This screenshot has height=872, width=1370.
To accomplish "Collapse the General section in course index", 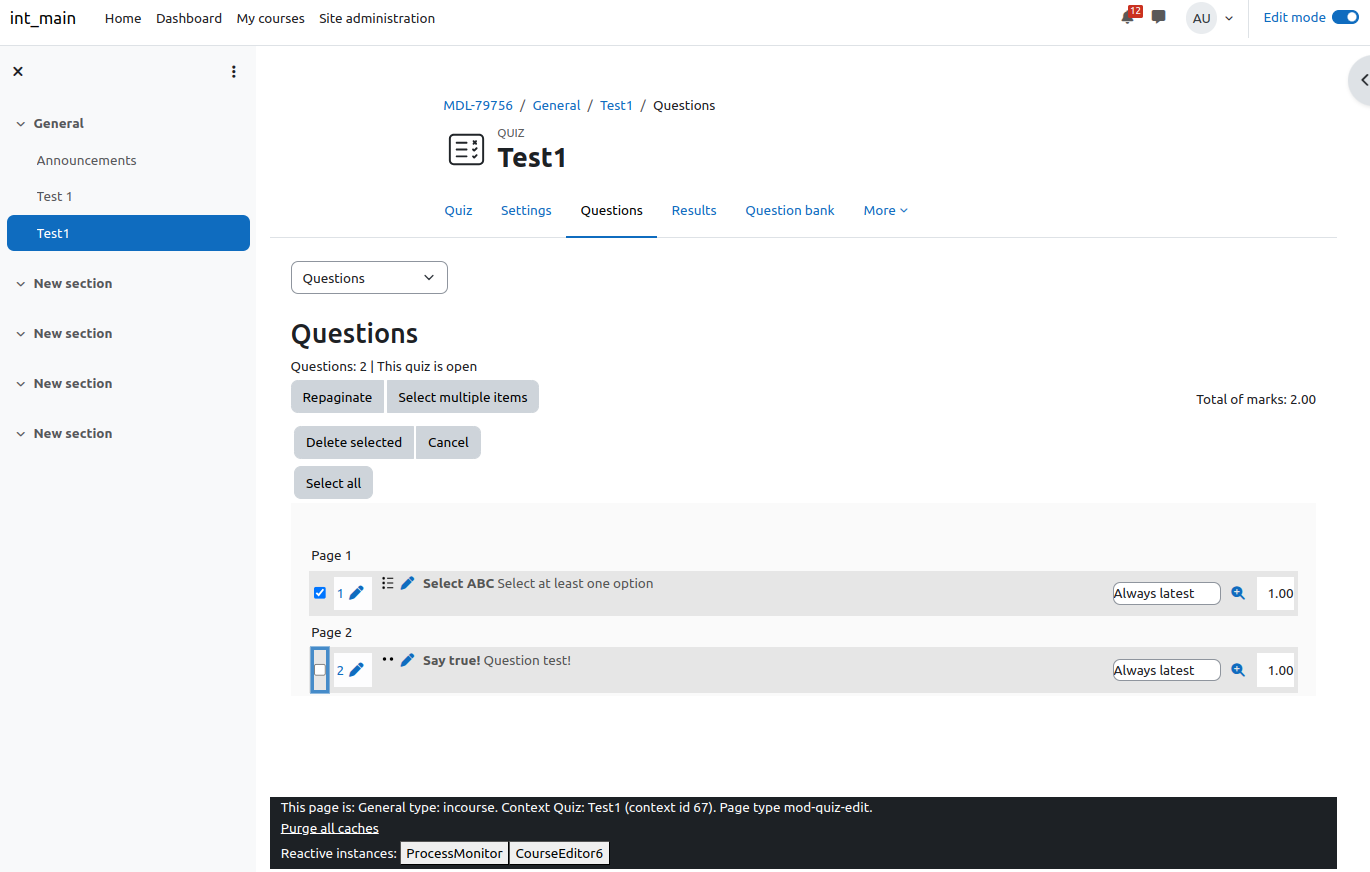I will pos(20,124).
